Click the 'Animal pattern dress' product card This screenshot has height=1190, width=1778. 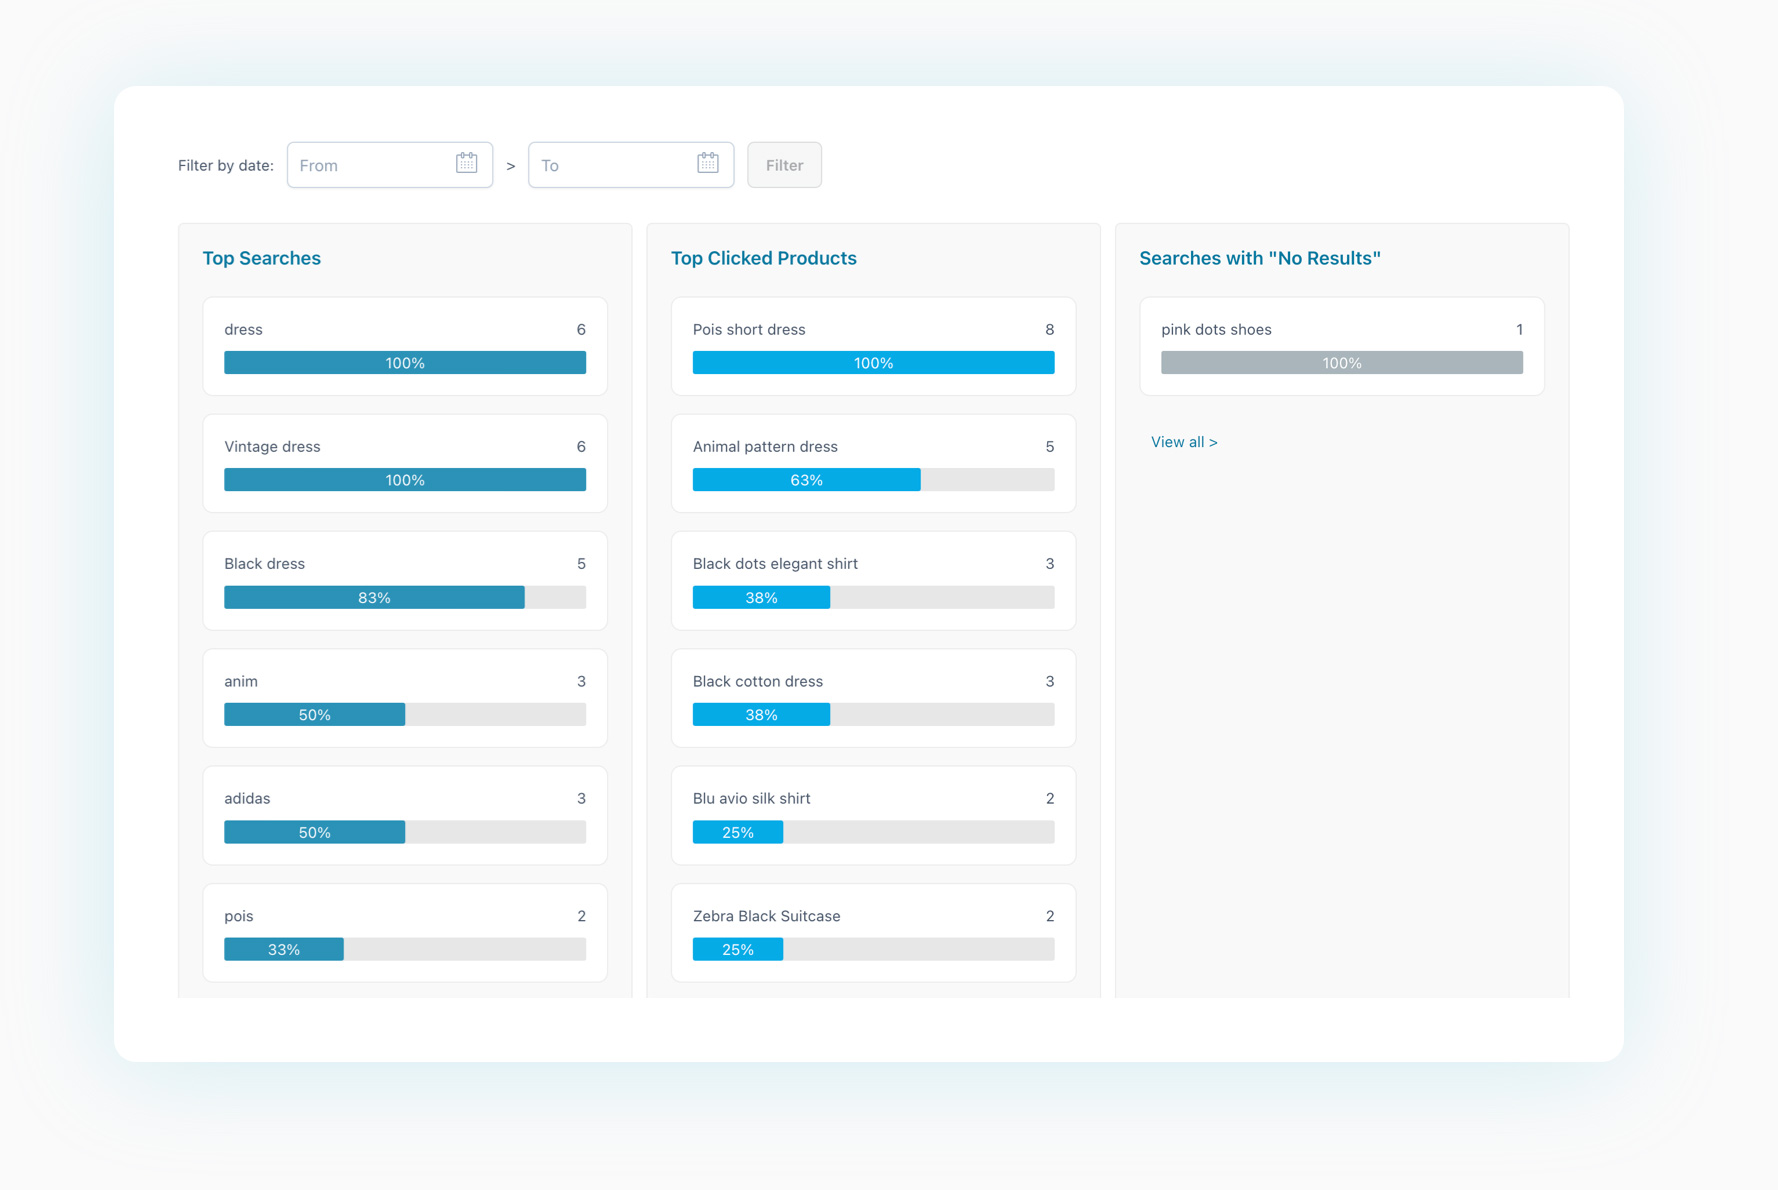[x=872, y=462]
